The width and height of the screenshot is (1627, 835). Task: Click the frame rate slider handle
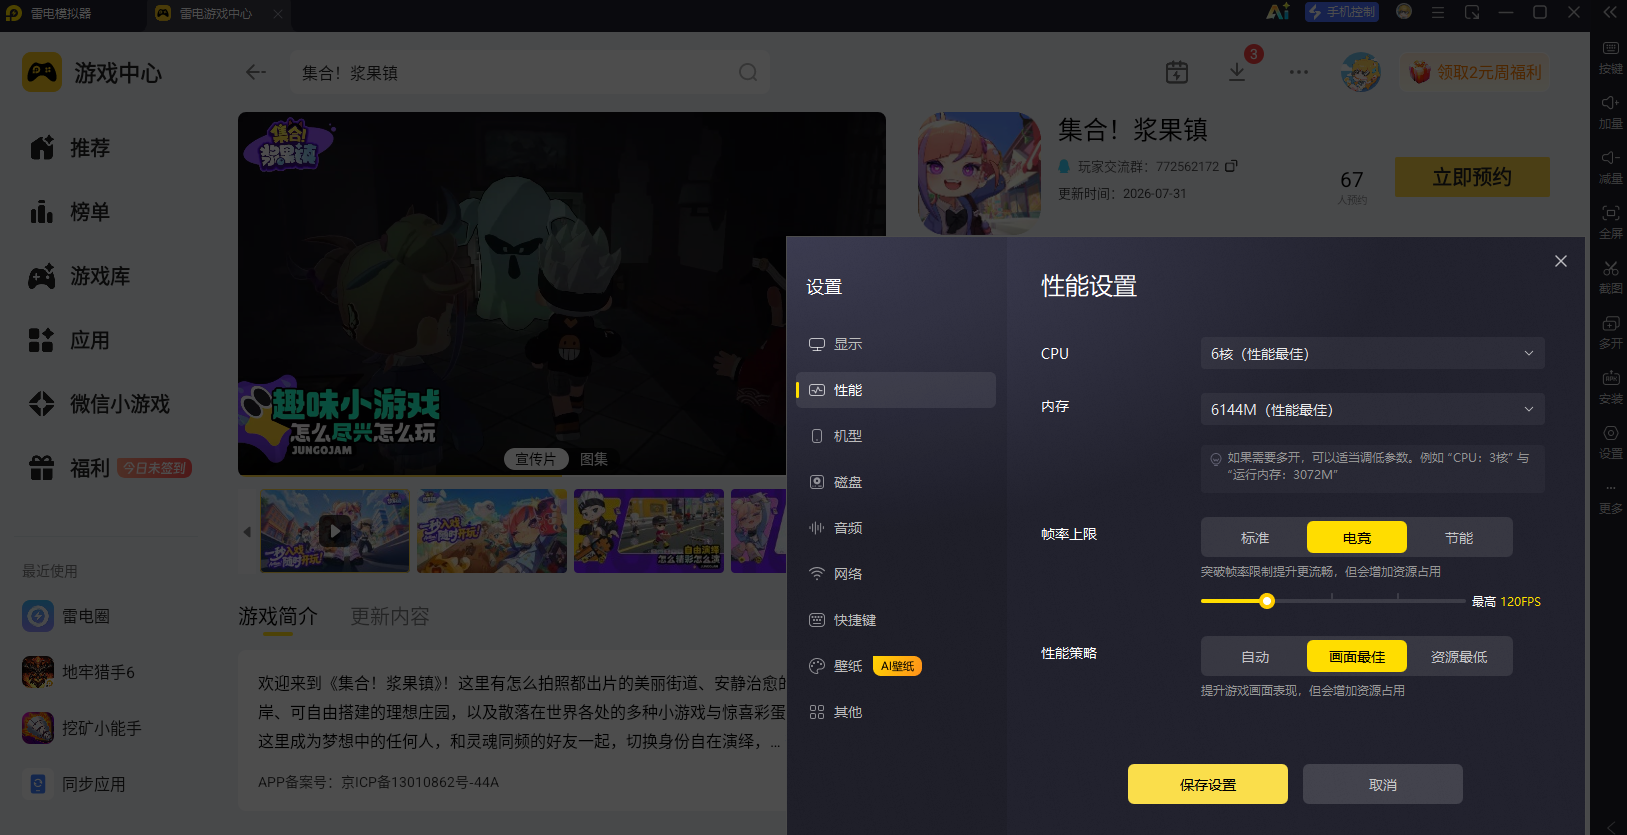[1267, 601]
